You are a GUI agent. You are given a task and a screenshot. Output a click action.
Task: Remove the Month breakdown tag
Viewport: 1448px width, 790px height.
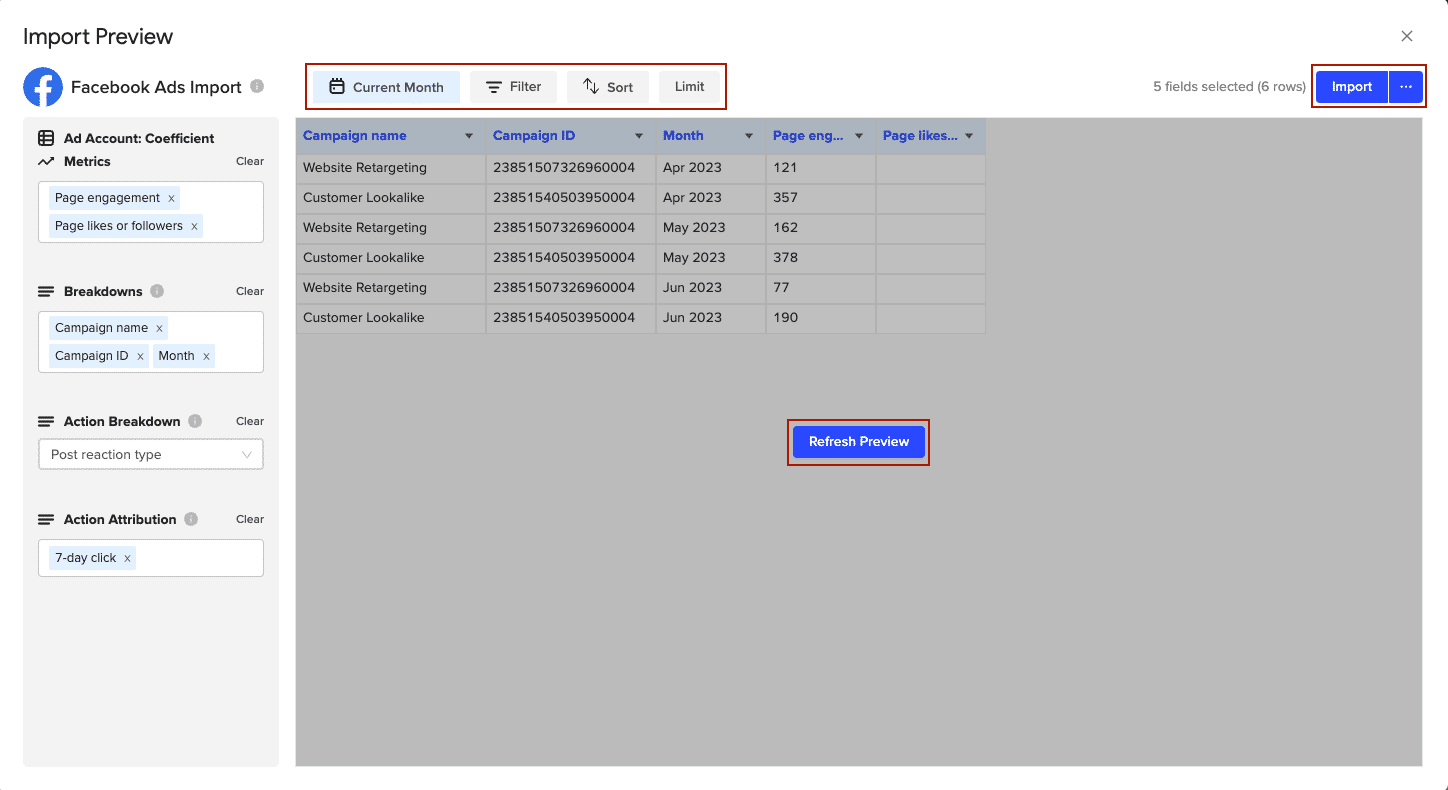pyautogui.click(x=206, y=356)
